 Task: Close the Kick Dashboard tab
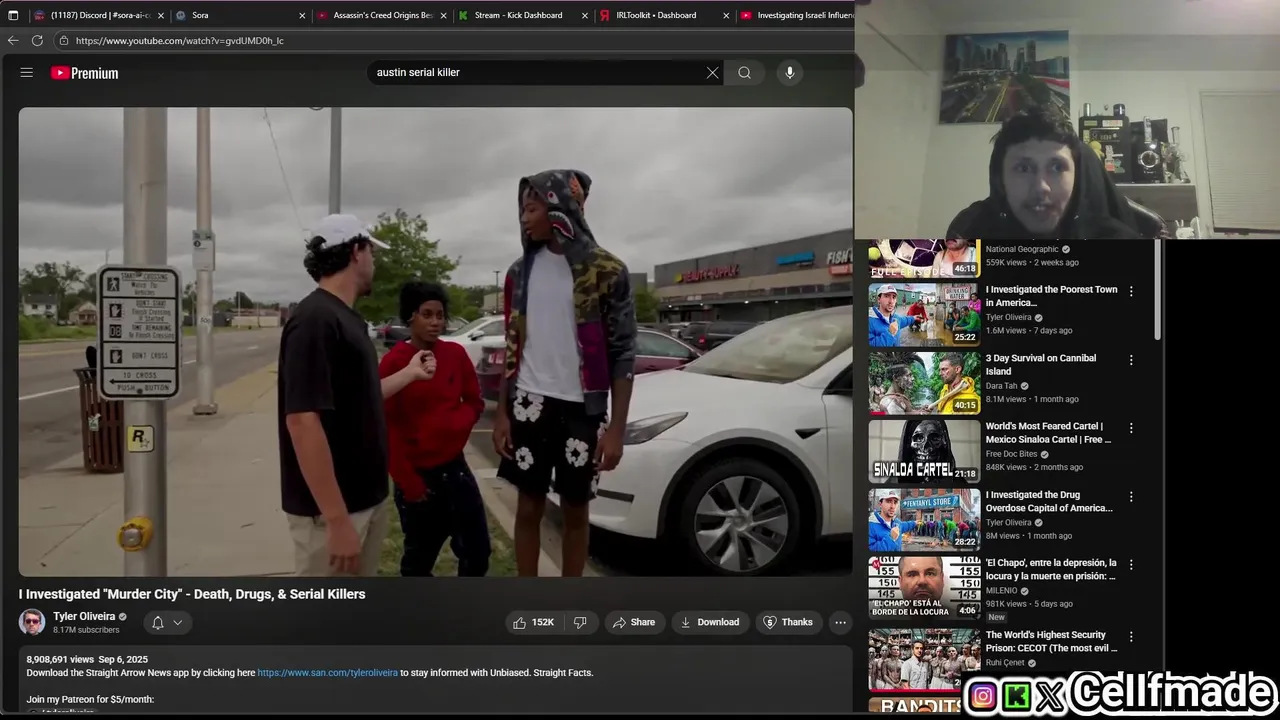pyautogui.click(x=585, y=15)
